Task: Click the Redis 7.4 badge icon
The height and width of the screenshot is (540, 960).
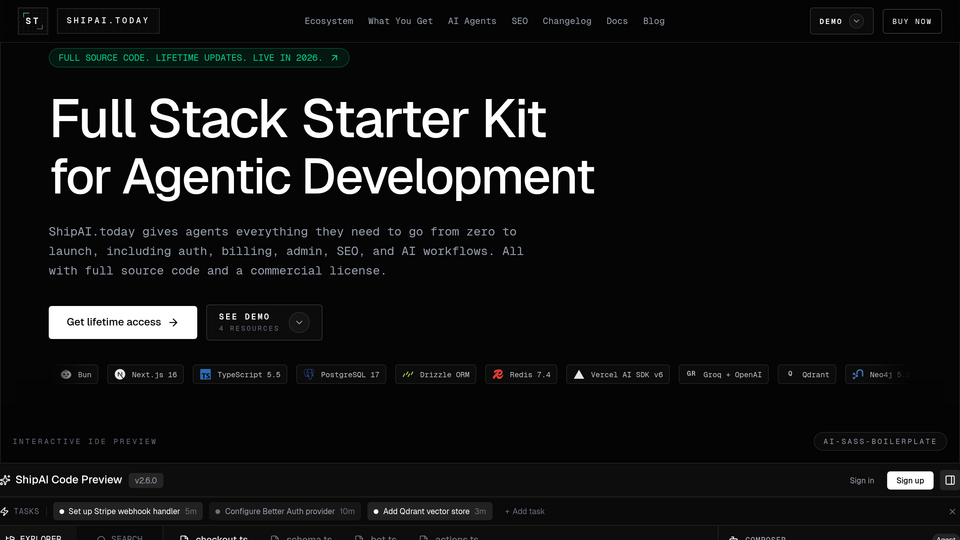Action: point(498,374)
